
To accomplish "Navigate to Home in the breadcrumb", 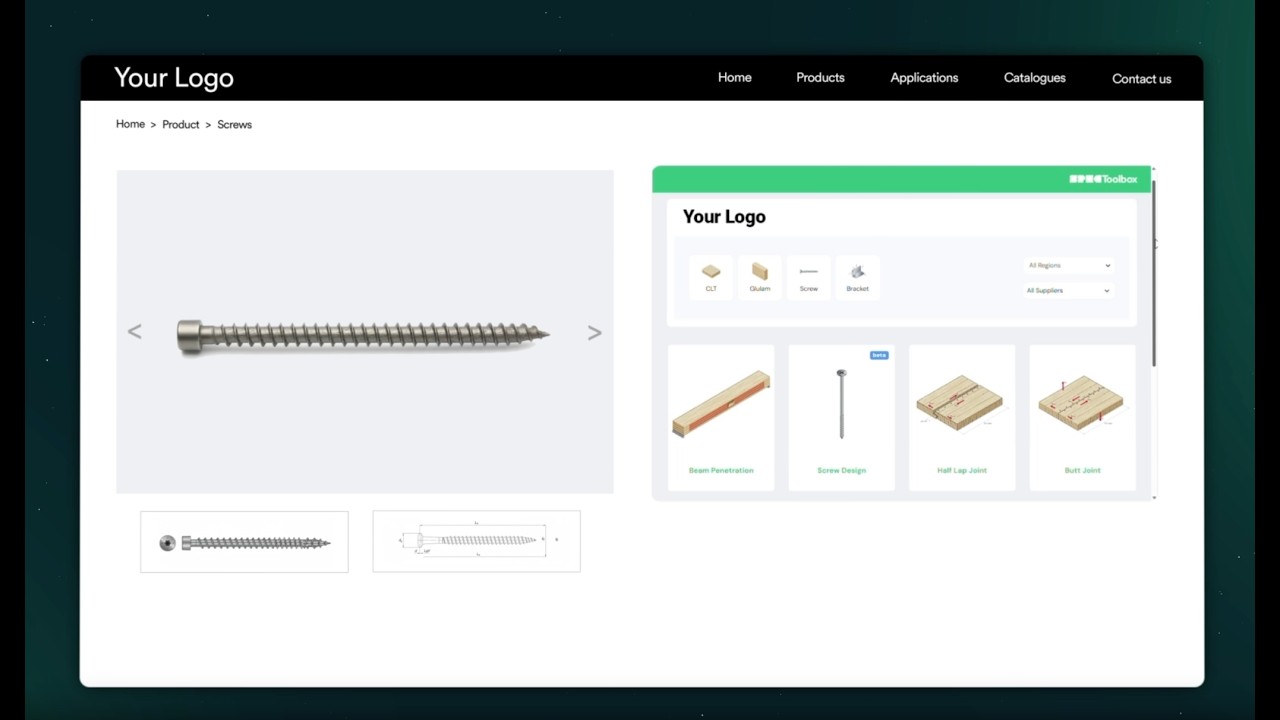I will (130, 124).
